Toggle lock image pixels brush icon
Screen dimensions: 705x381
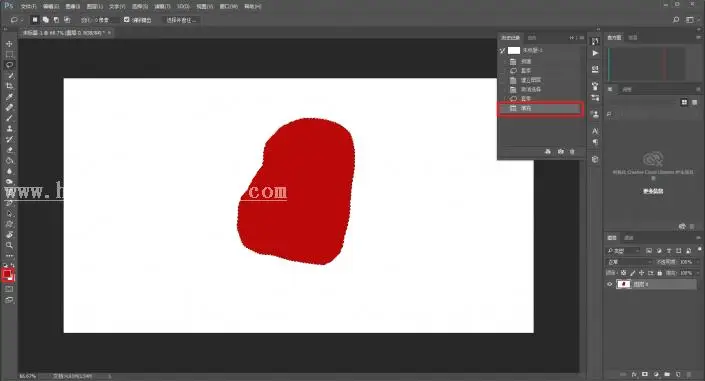[x=633, y=273]
